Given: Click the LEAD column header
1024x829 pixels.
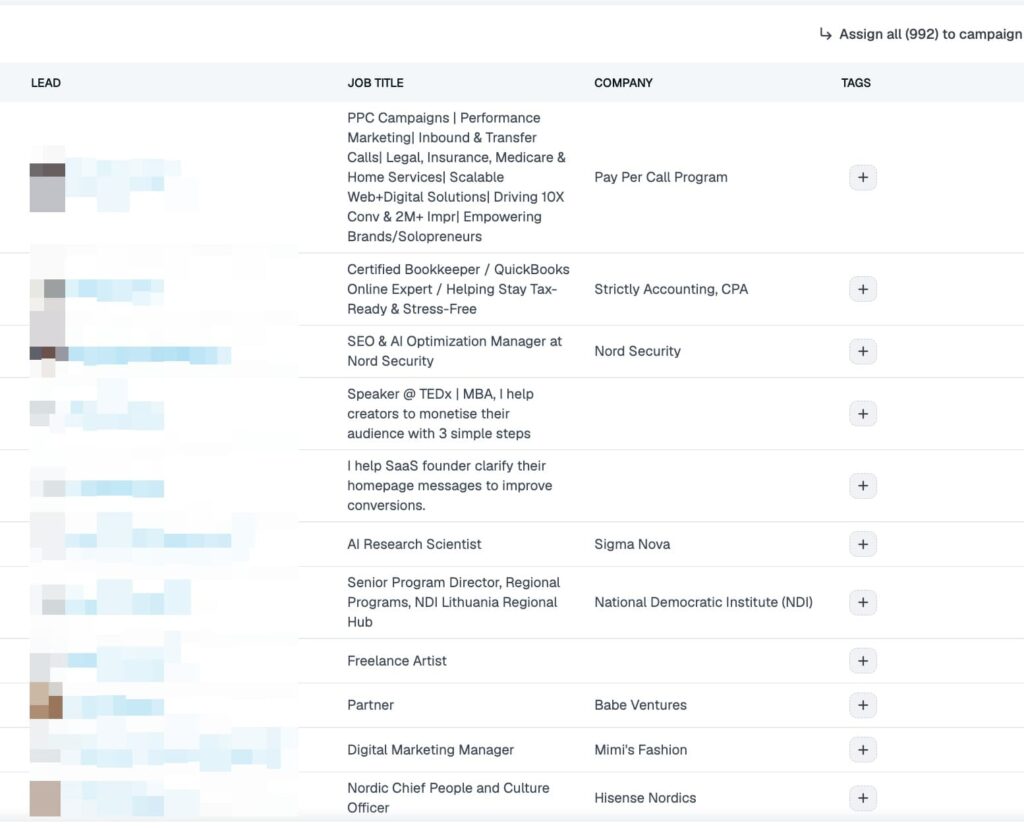Looking at the screenshot, I should pos(46,83).
